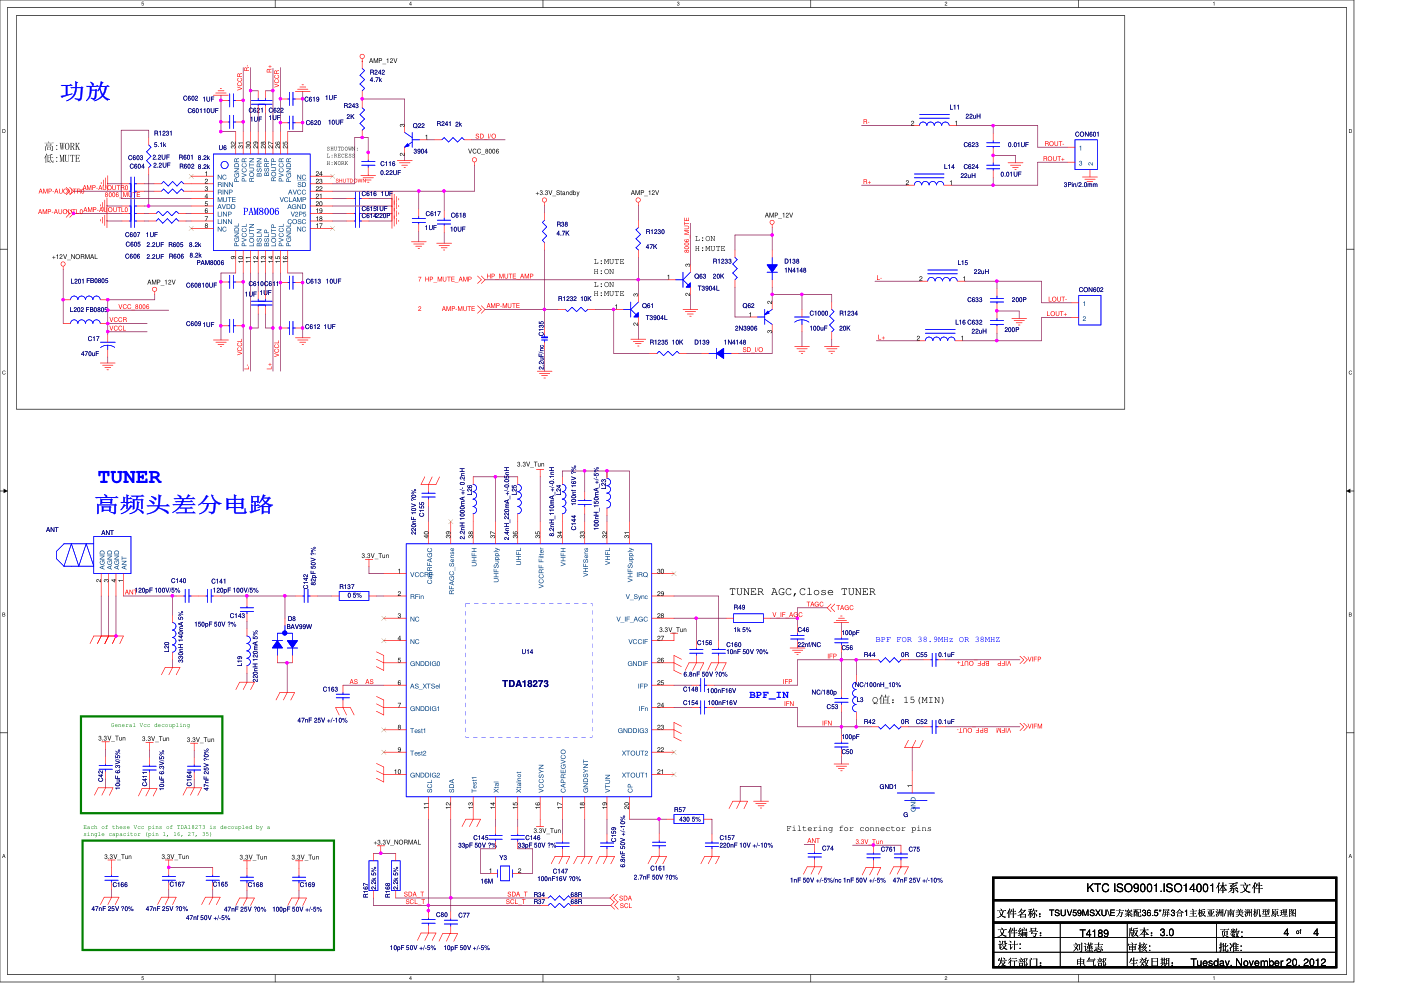Click the R49 resistor label

tap(739, 607)
